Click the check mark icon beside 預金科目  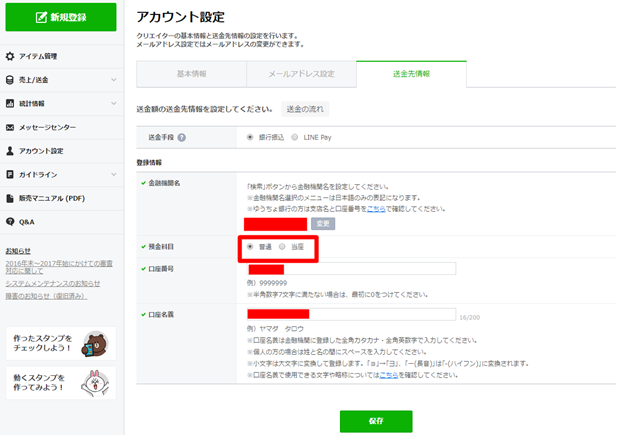144,247
